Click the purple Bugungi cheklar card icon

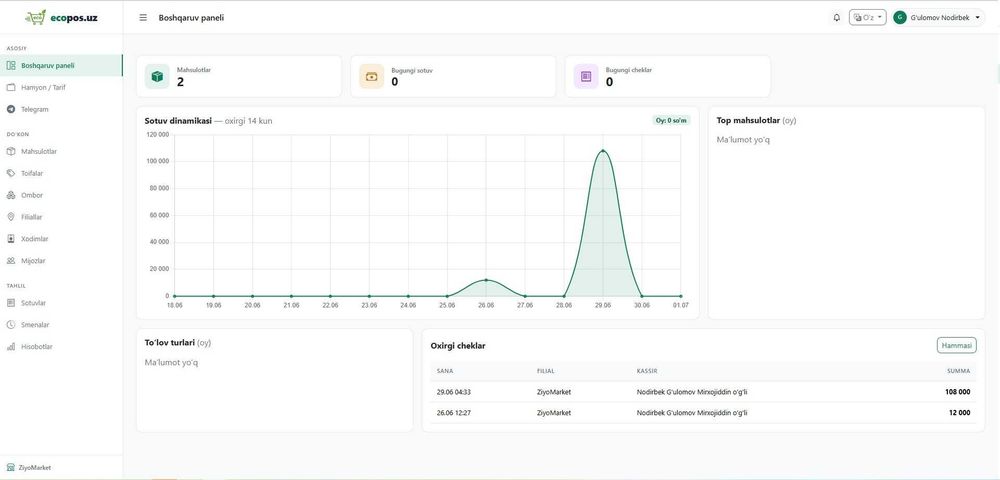(585, 76)
